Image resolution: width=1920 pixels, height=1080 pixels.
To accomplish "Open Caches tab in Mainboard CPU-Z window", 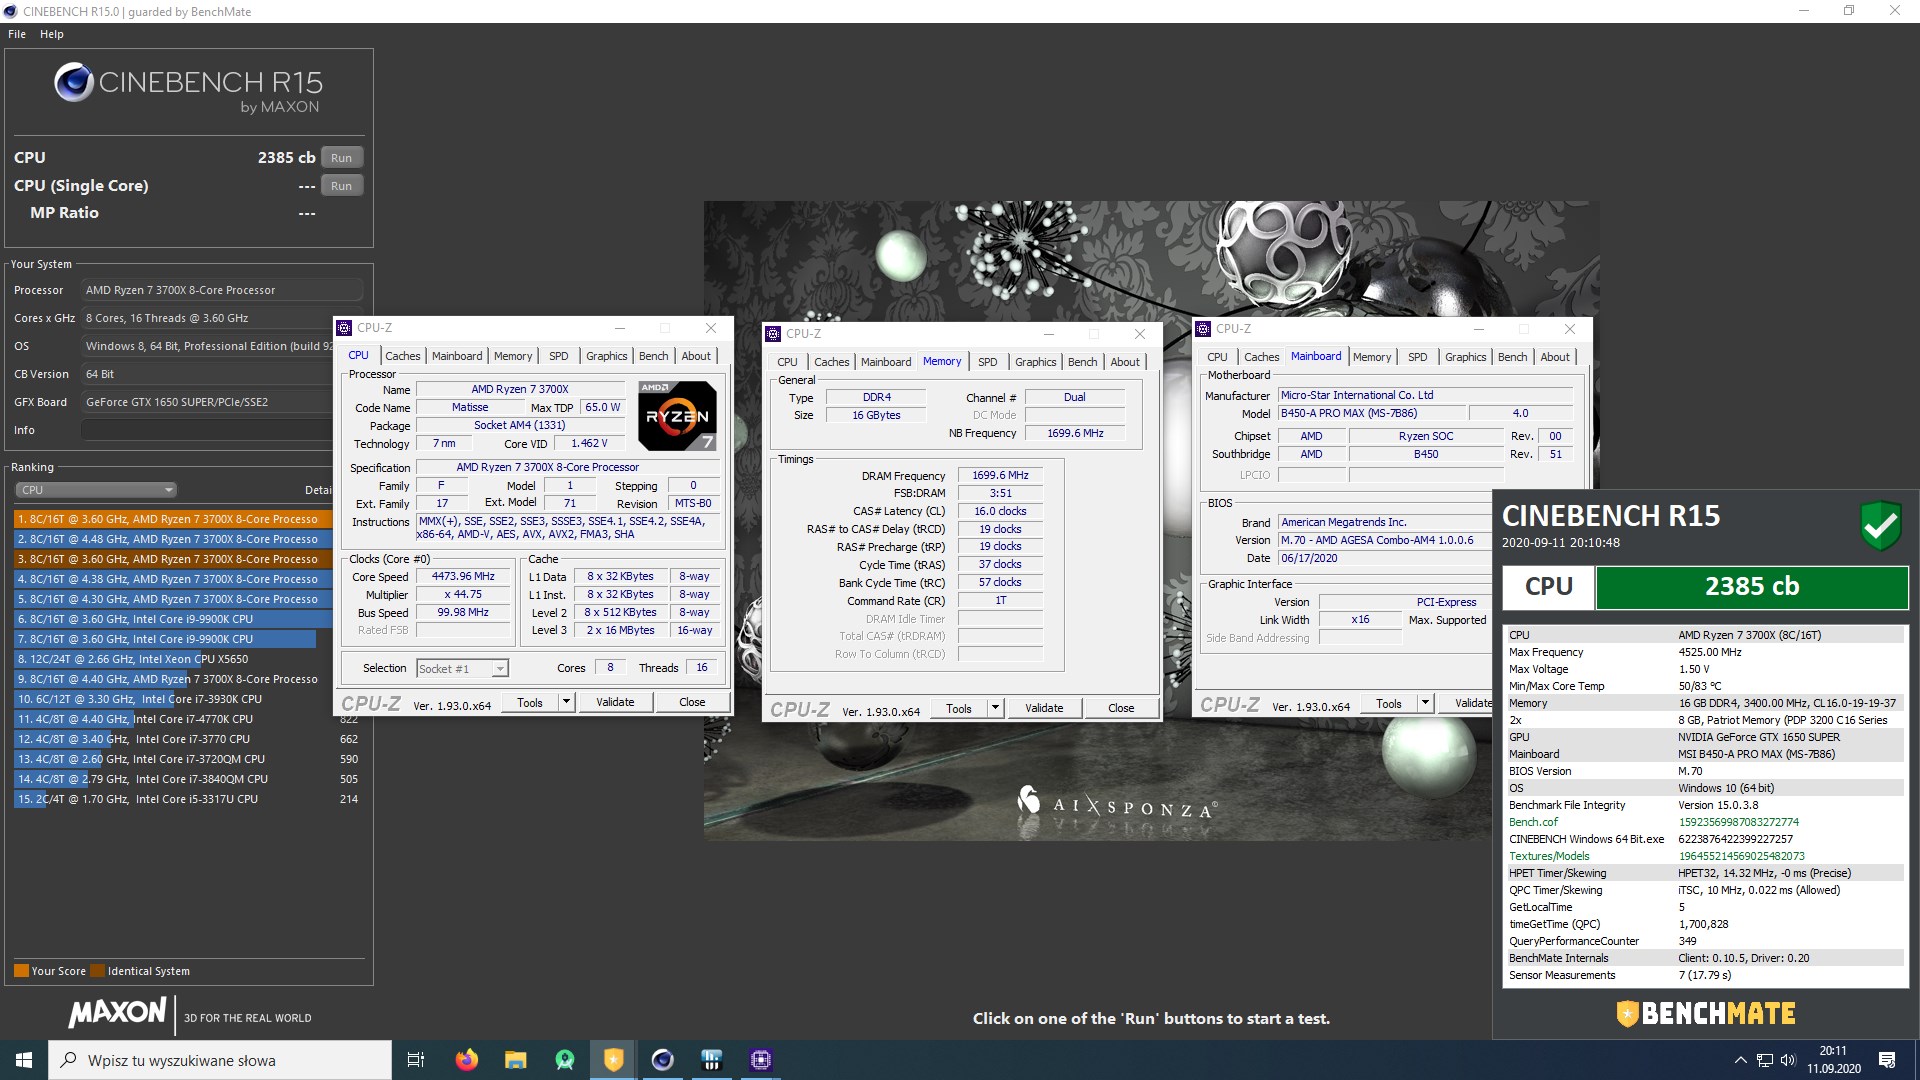I will pyautogui.click(x=1262, y=357).
